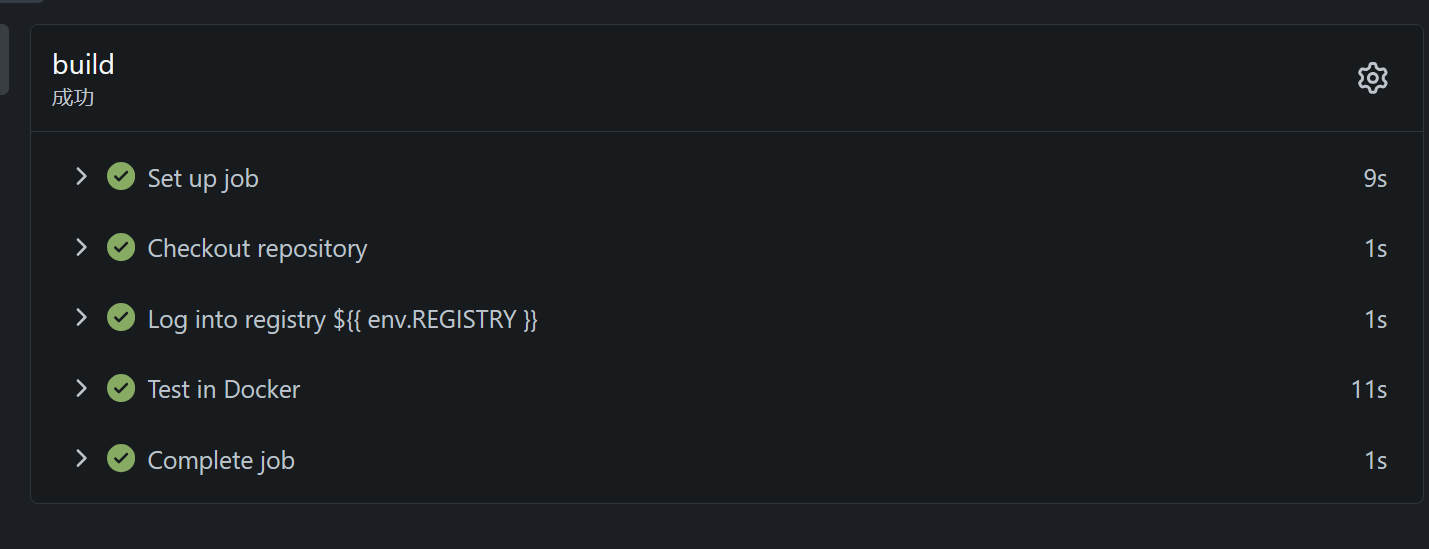Open the Set up job step label

203,178
